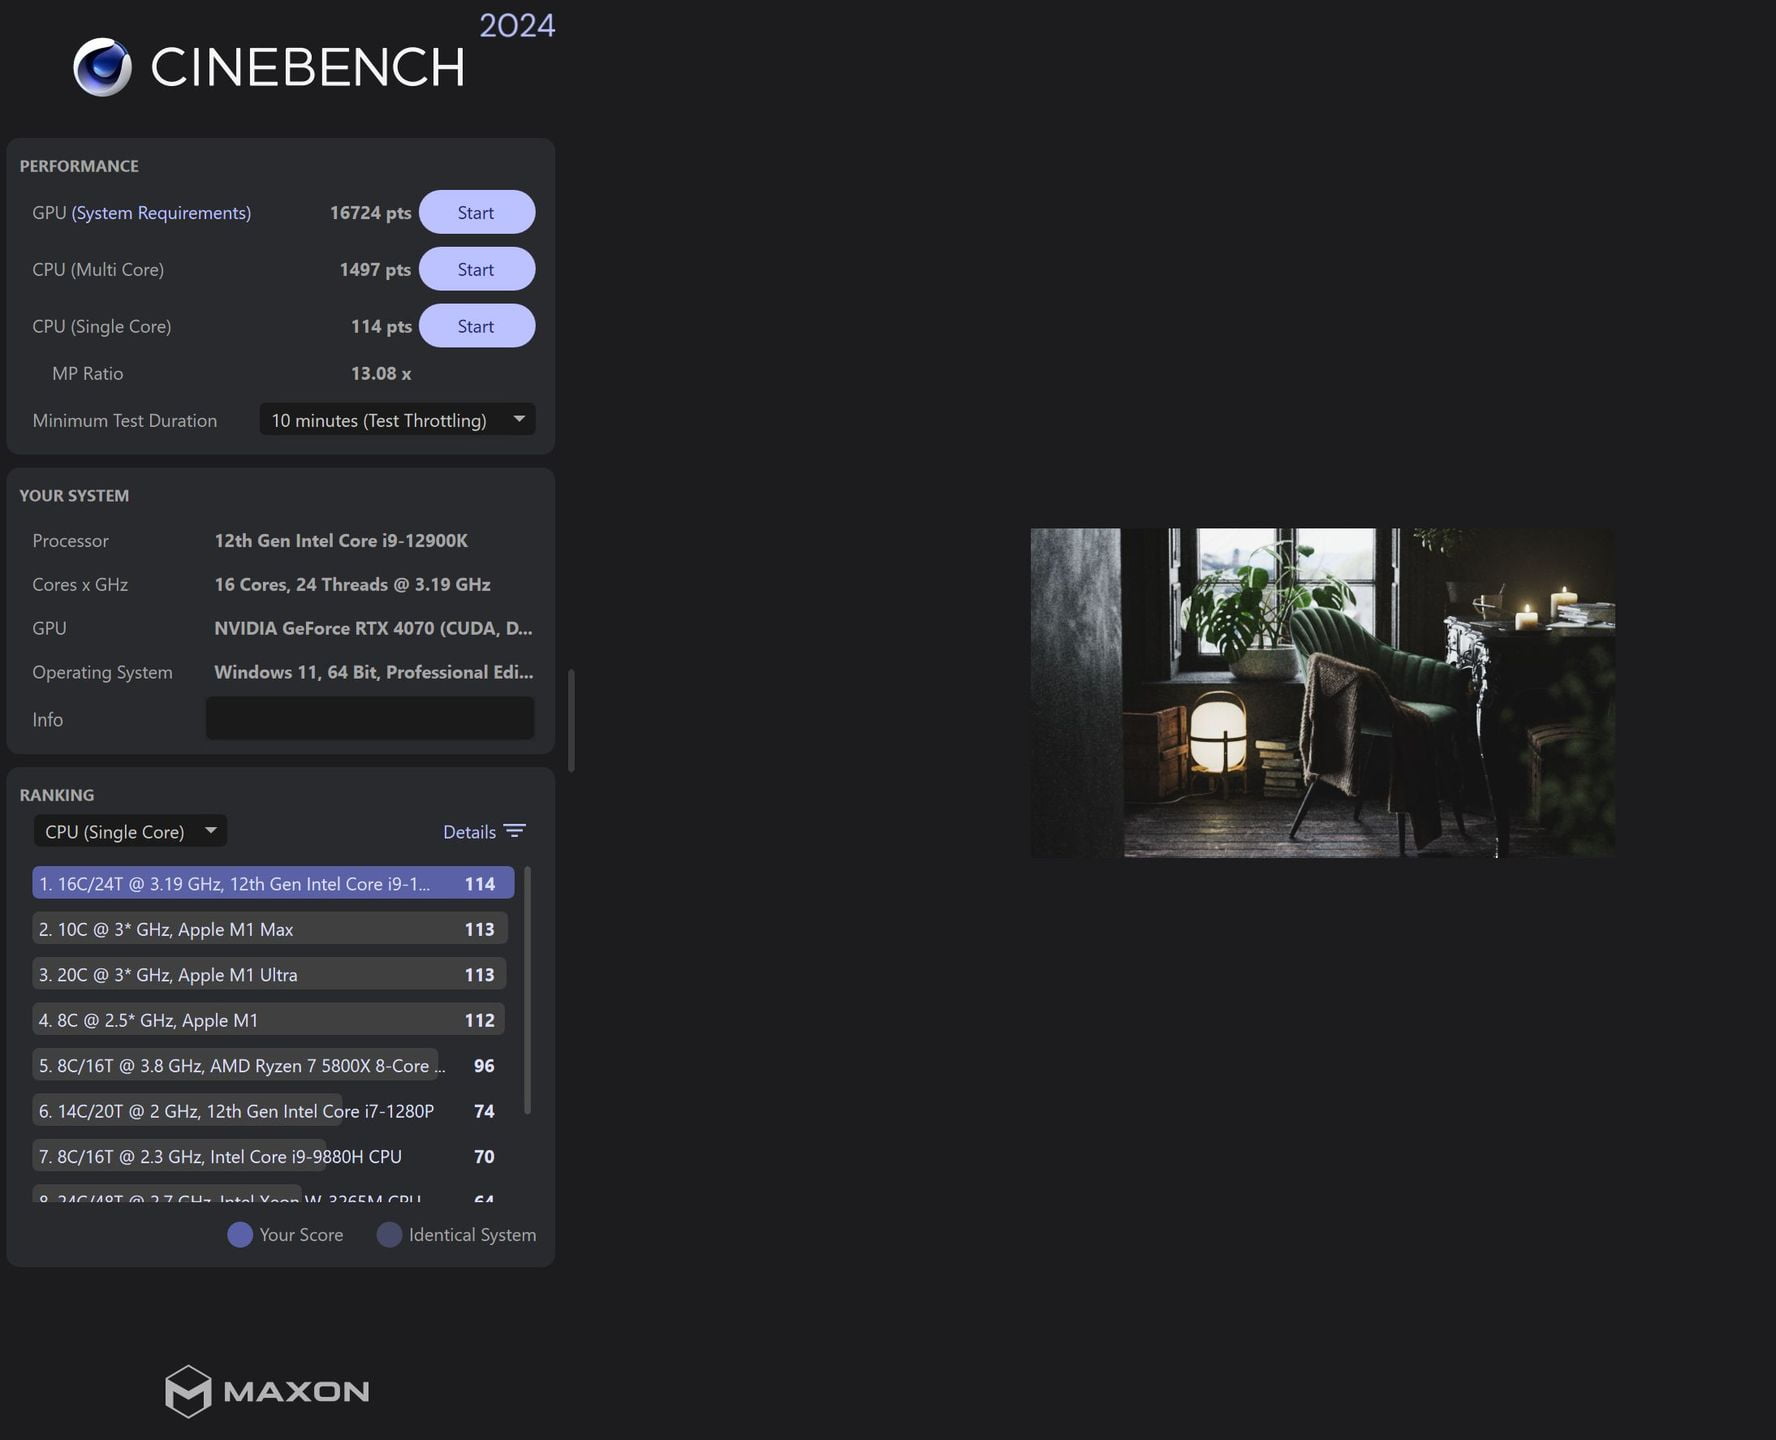This screenshot has height=1440, width=1776.
Task: Click the MP Ratio value 13.08 x
Action: pos(381,373)
